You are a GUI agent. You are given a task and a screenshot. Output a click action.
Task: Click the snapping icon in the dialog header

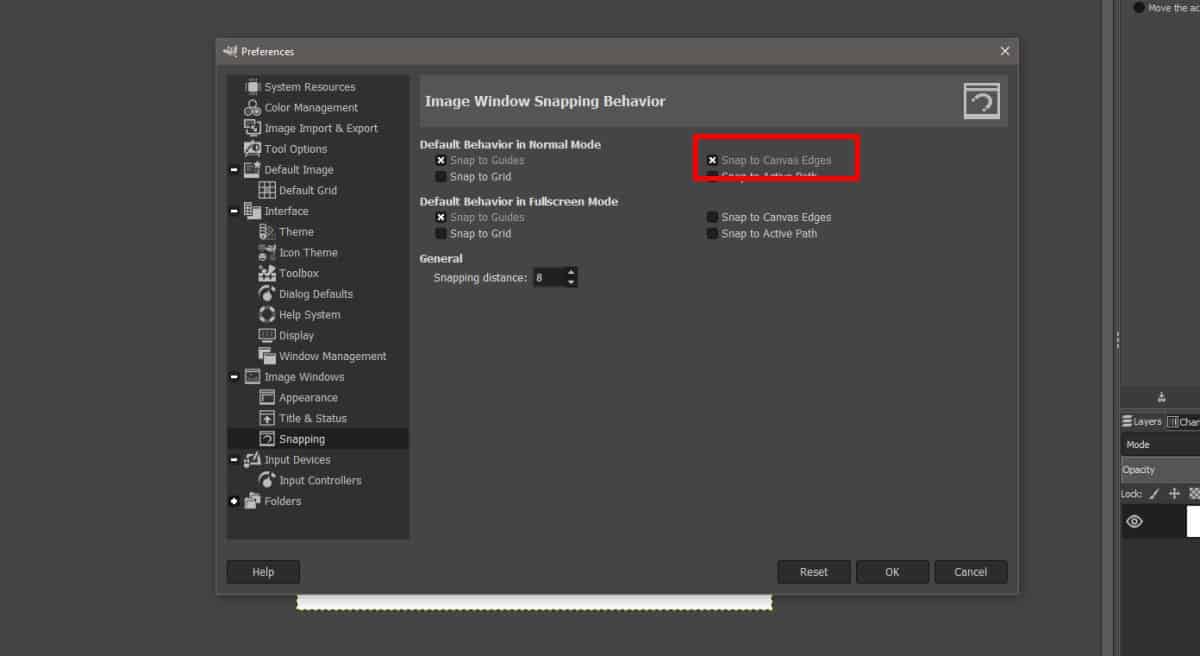point(981,100)
